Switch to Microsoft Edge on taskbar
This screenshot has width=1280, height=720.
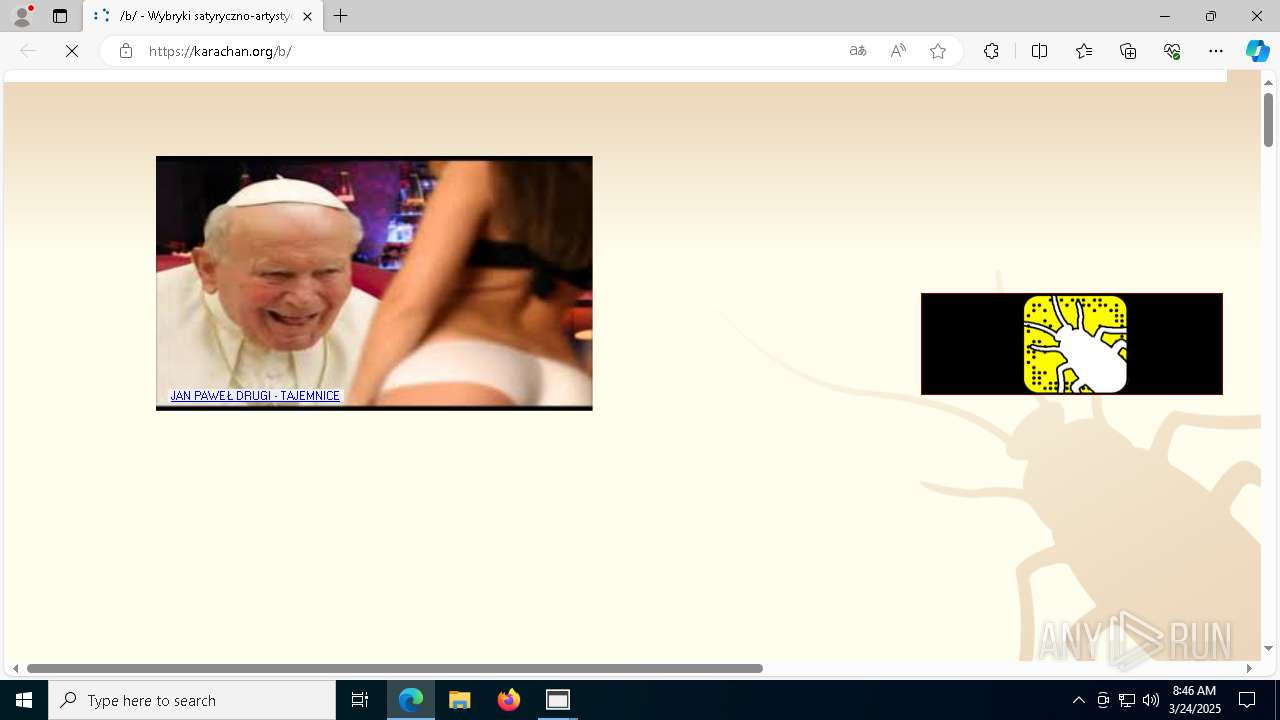[411, 700]
